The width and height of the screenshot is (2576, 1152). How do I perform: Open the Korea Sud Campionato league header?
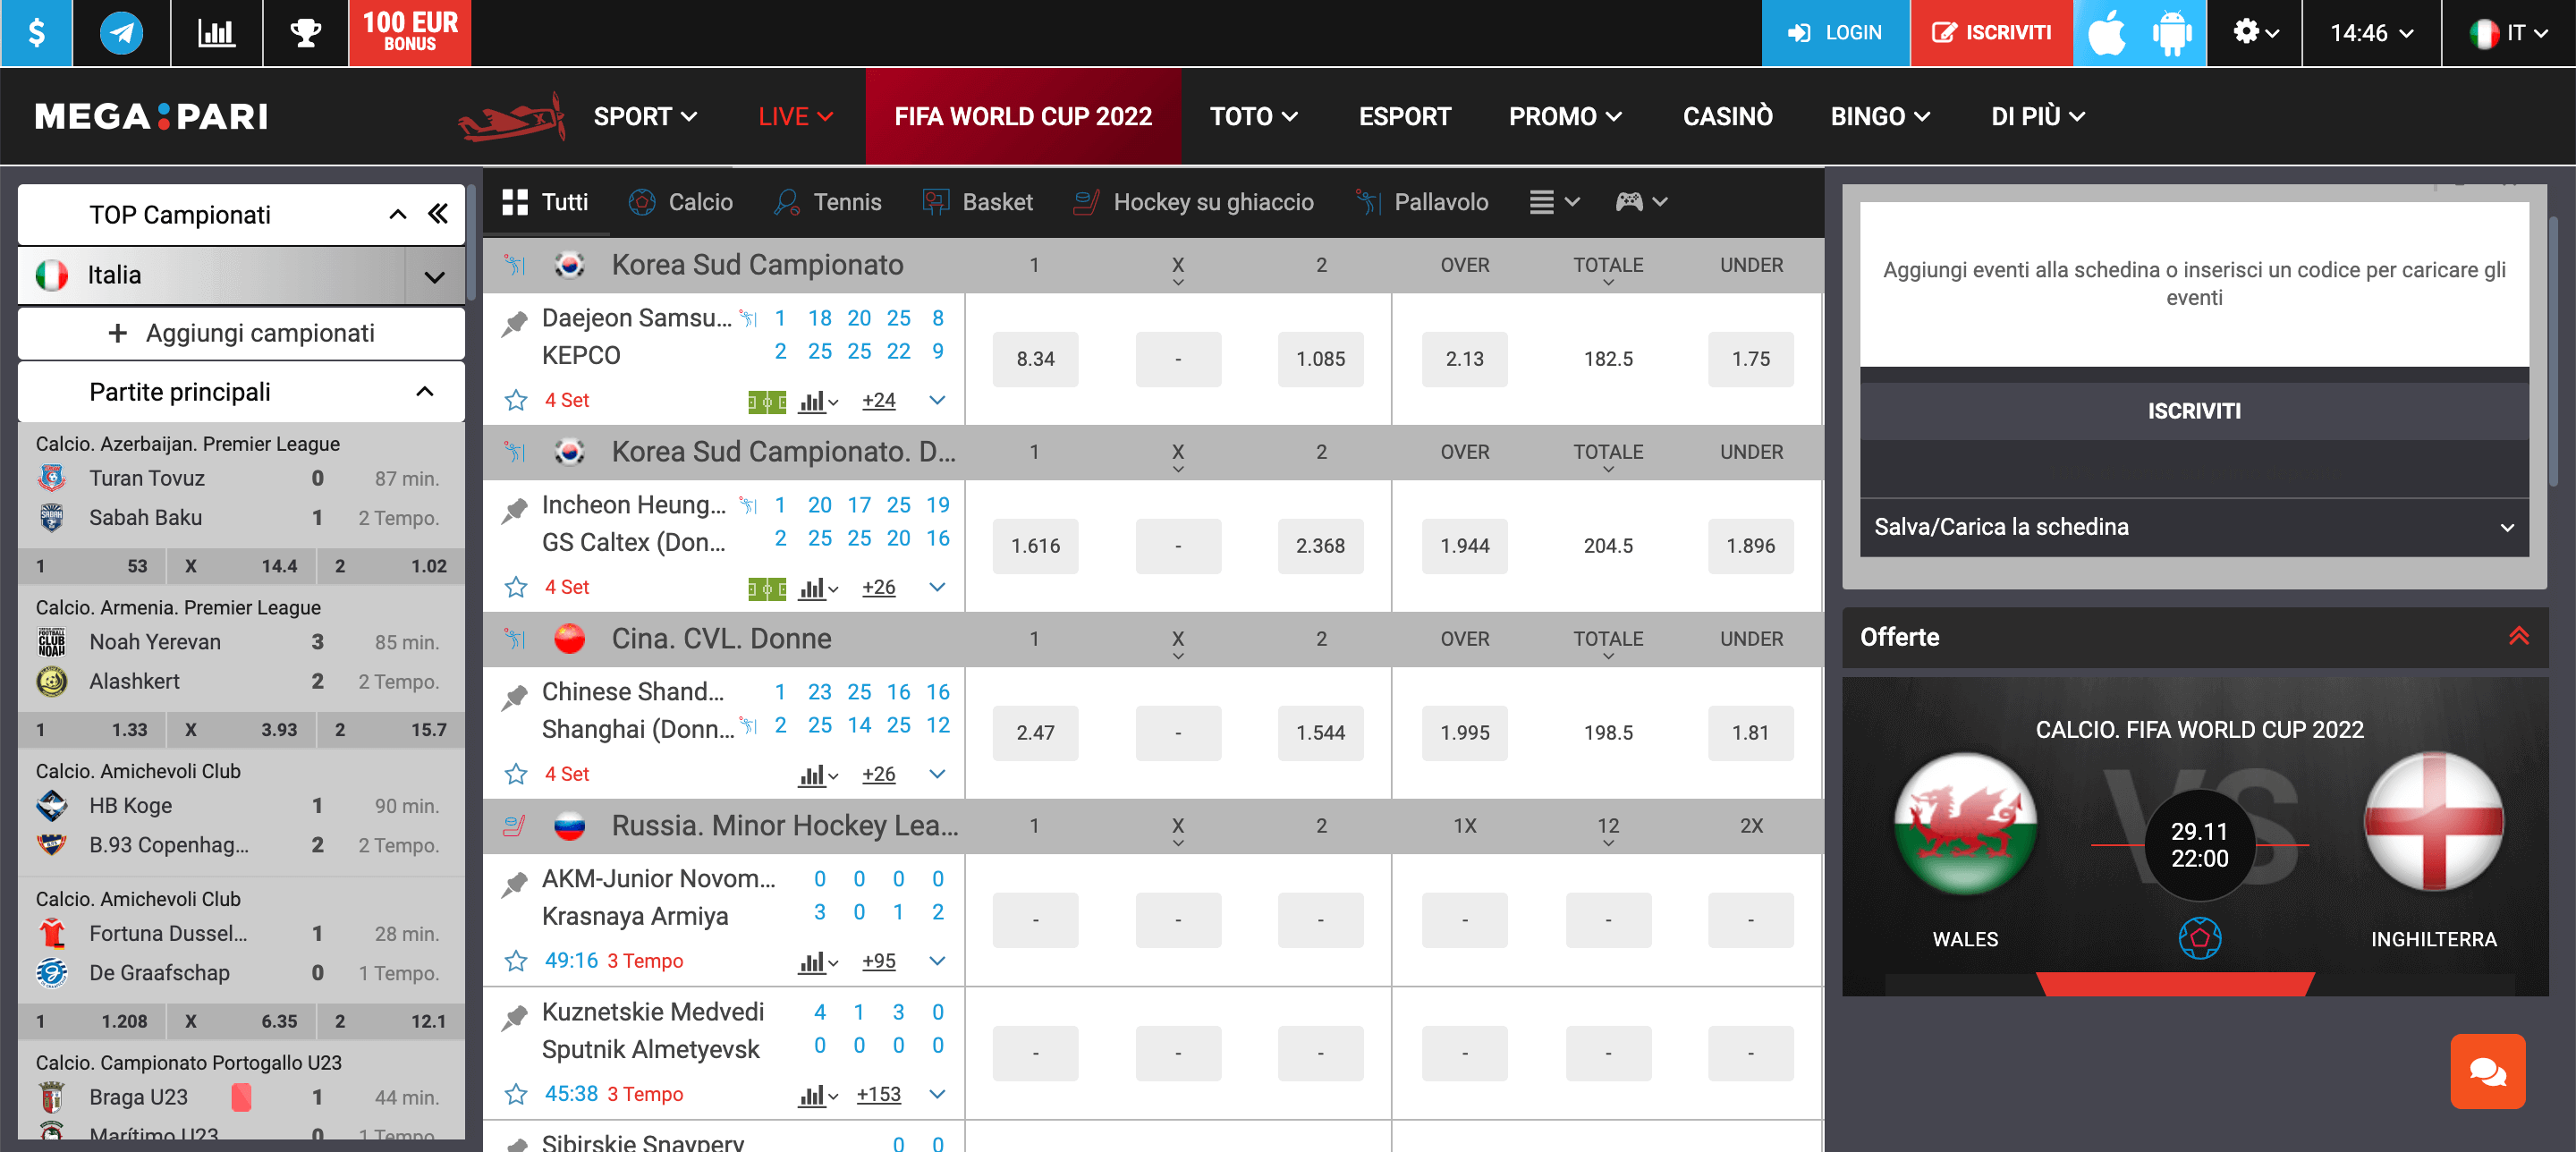point(757,265)
